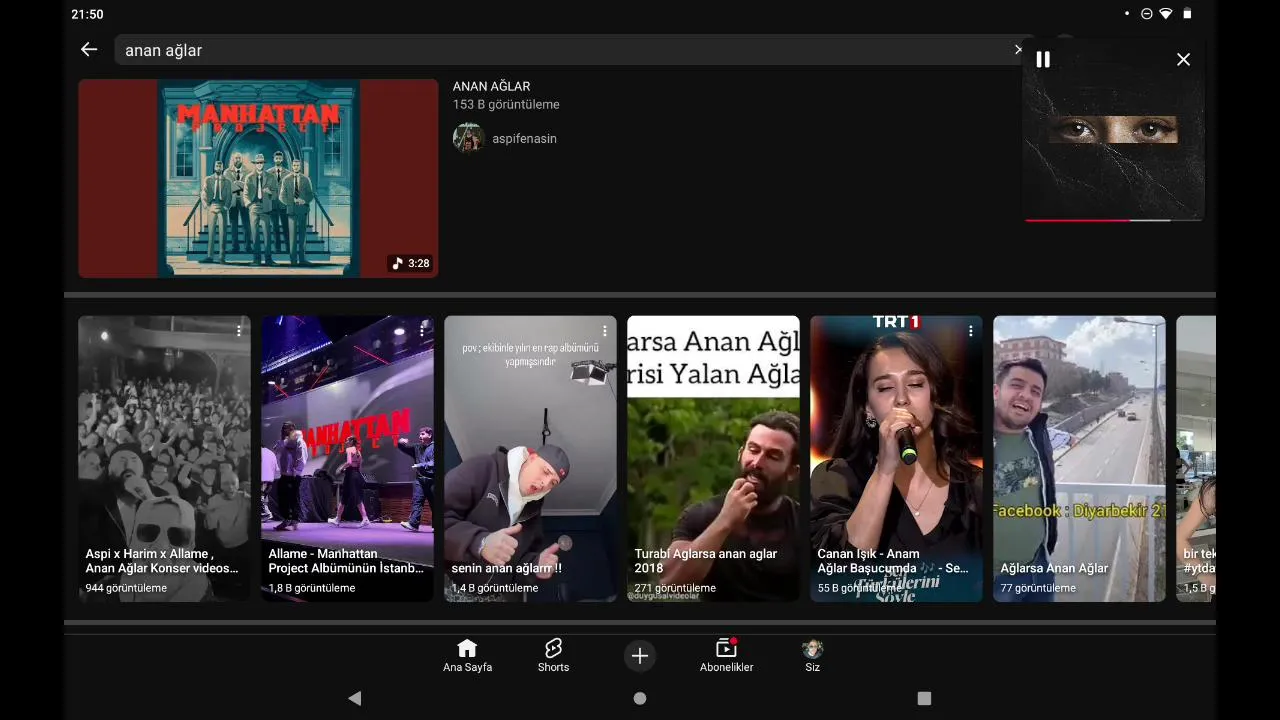The height and width of the screenshot is (720, 1280).
Task: Close the mini player
Action: coord(1183,60)
